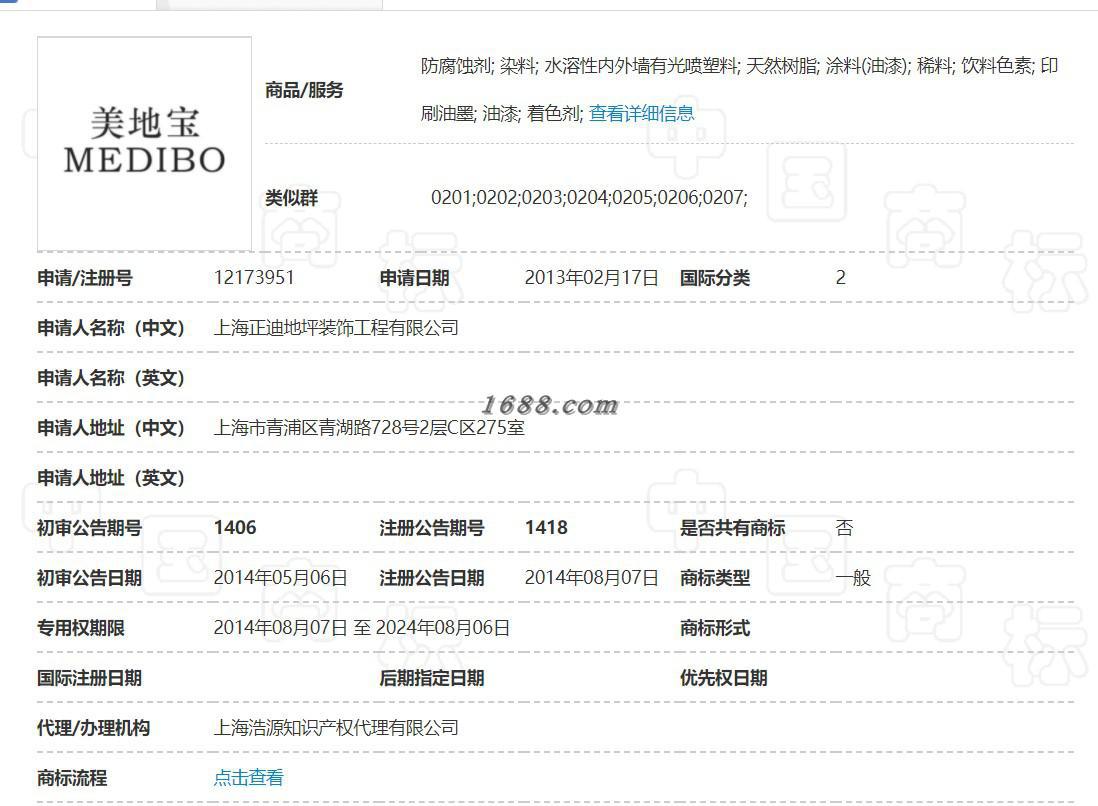Click the 申请人名称（英文） label
The height and width of the screenshot is (806, 1098).
[x=111, y=377]
